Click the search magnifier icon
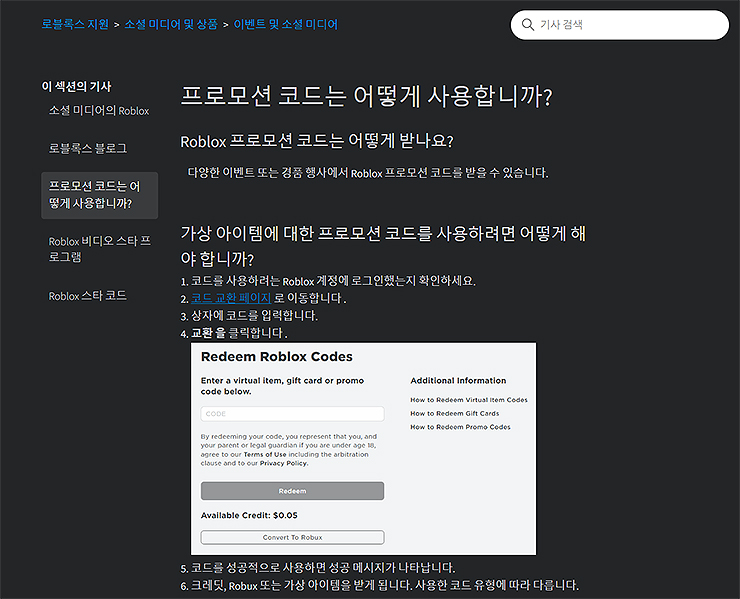Viewport: 740px width, 599px height. click(528, 25)
